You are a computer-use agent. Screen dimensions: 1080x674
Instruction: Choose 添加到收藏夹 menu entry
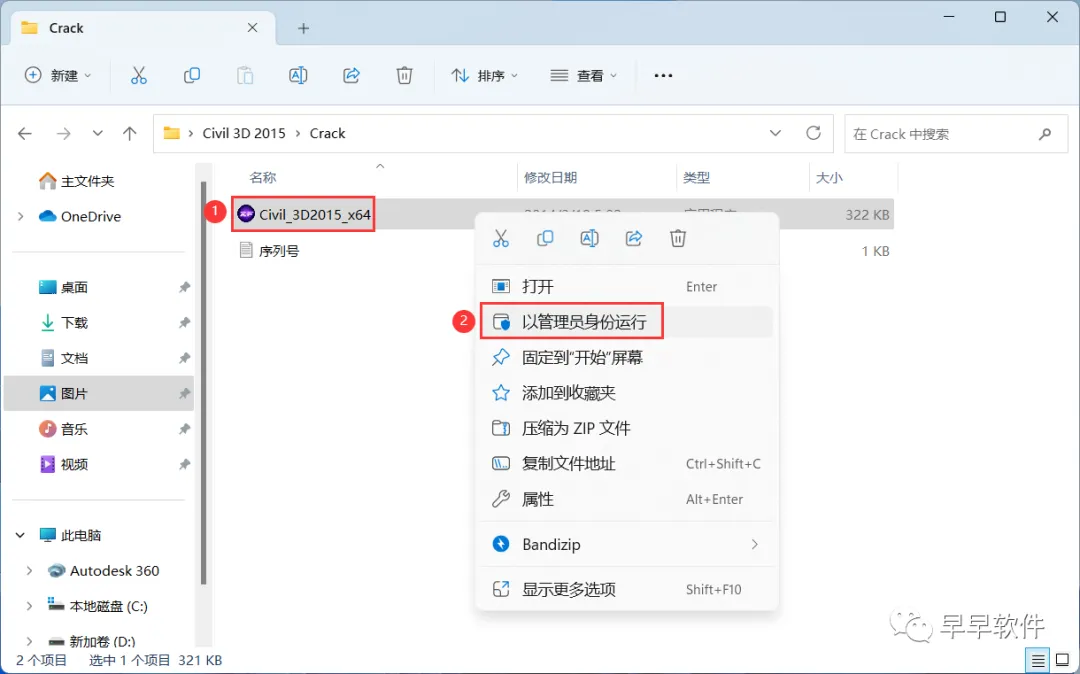click(x=626, y=392)
